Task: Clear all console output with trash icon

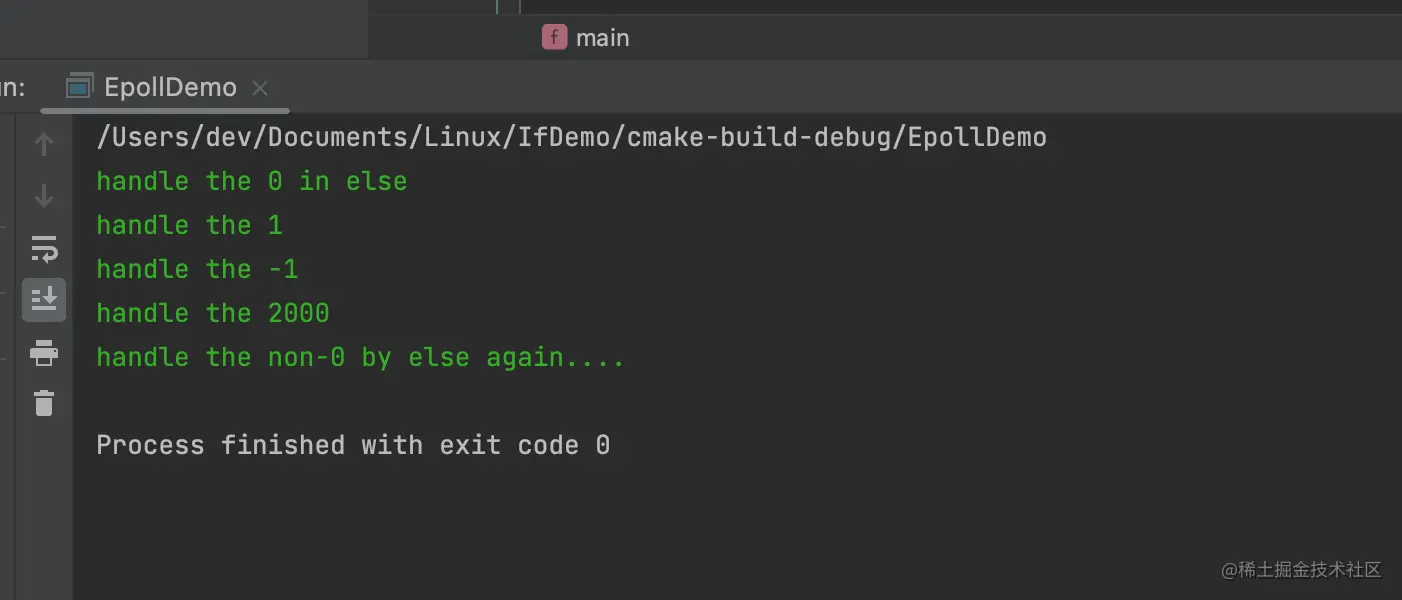Action: (x=44, y=403)
